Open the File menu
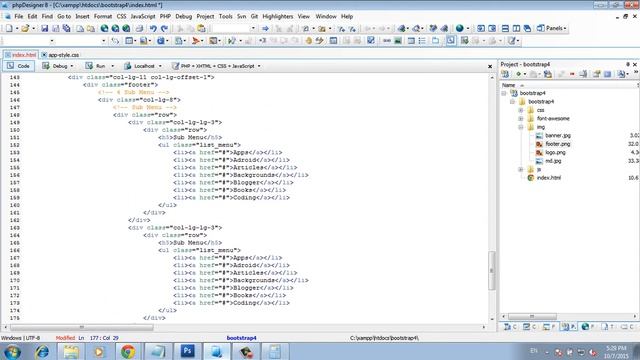 coord(19,16)
